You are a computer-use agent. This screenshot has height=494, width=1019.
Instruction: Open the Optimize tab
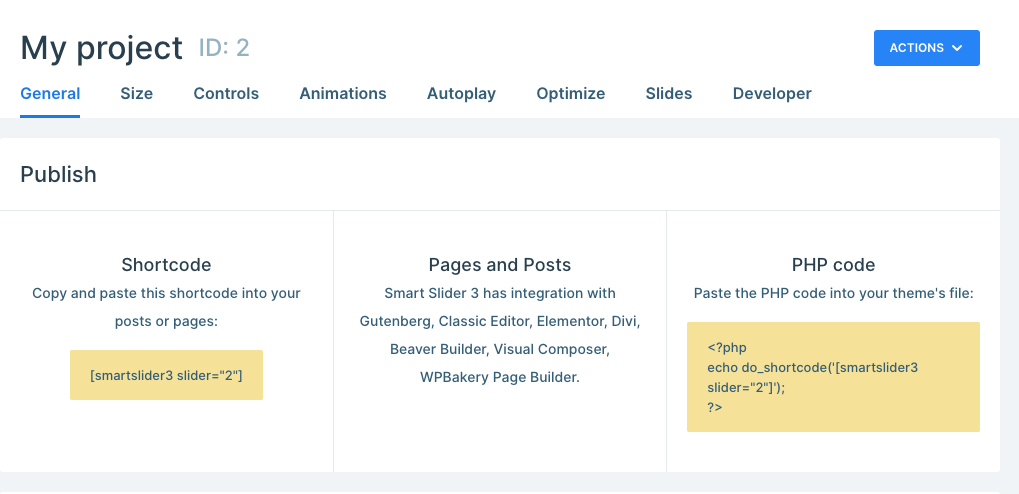point(571,94)
